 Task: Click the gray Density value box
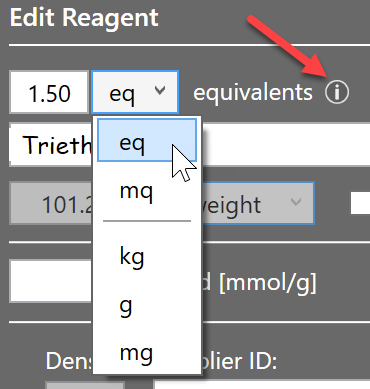(85, 385)
